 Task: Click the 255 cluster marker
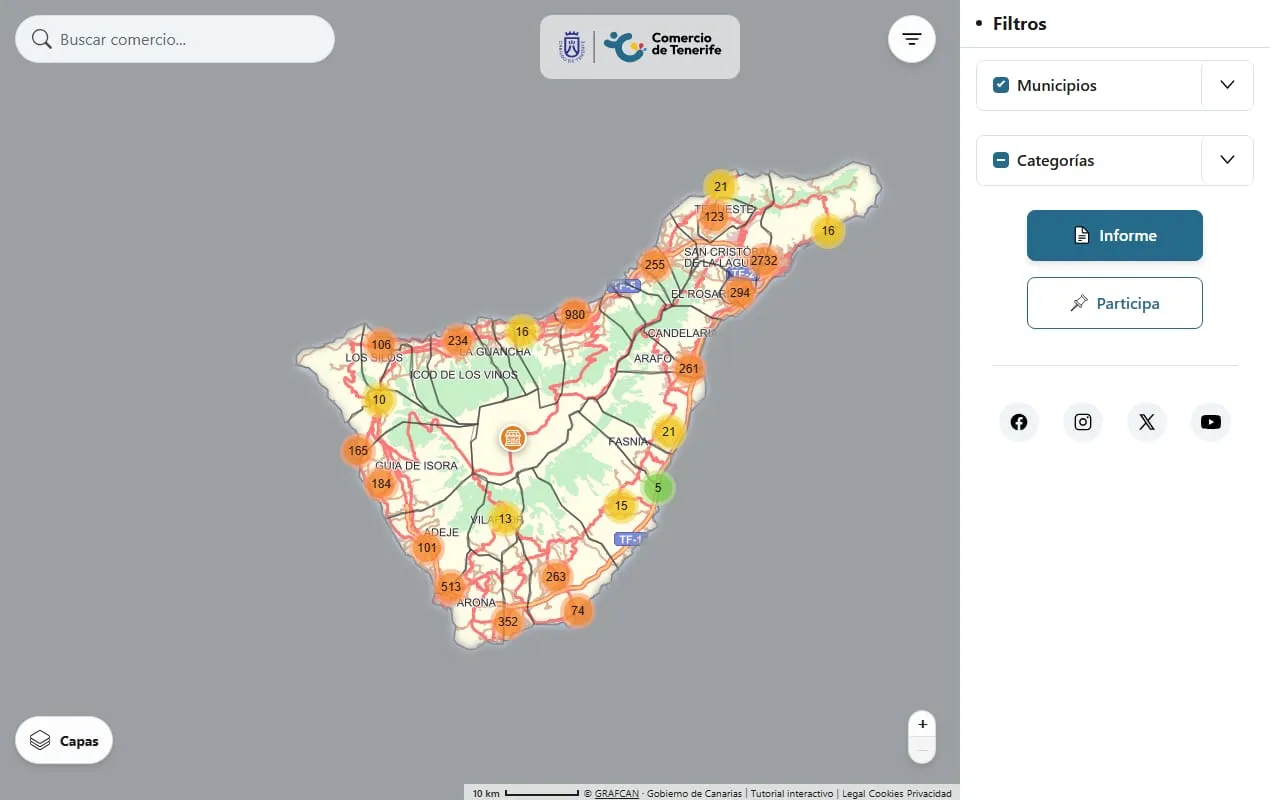[x=655, y=265]
